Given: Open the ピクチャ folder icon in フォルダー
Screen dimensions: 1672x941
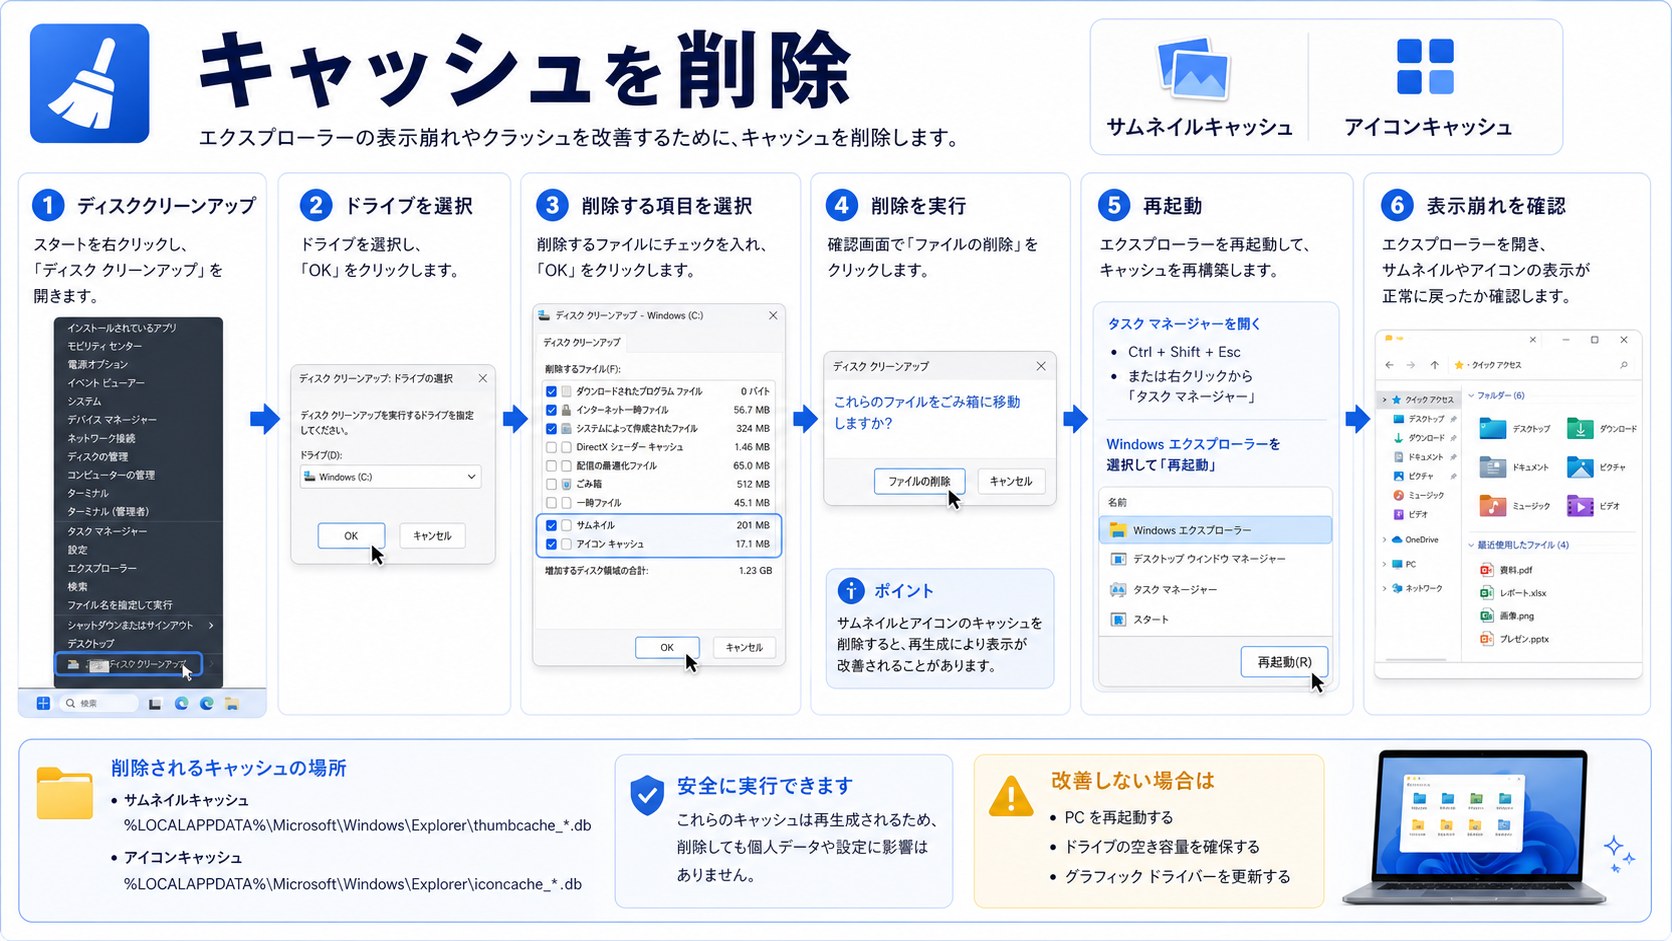Looking at the screenshot, I should coord(1580,467).
